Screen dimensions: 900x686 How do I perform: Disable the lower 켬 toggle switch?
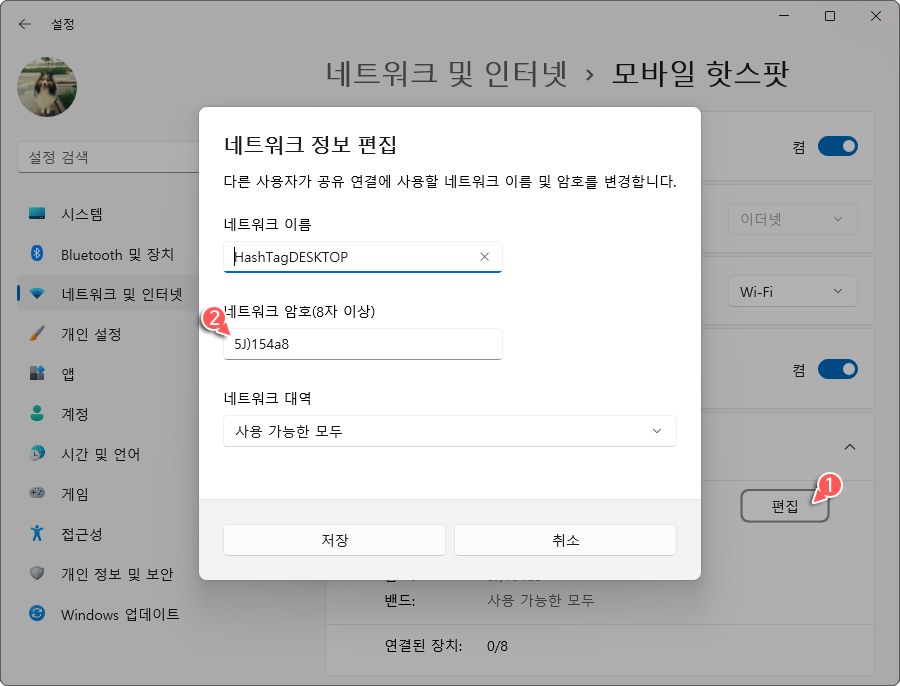tap(838, 369)
